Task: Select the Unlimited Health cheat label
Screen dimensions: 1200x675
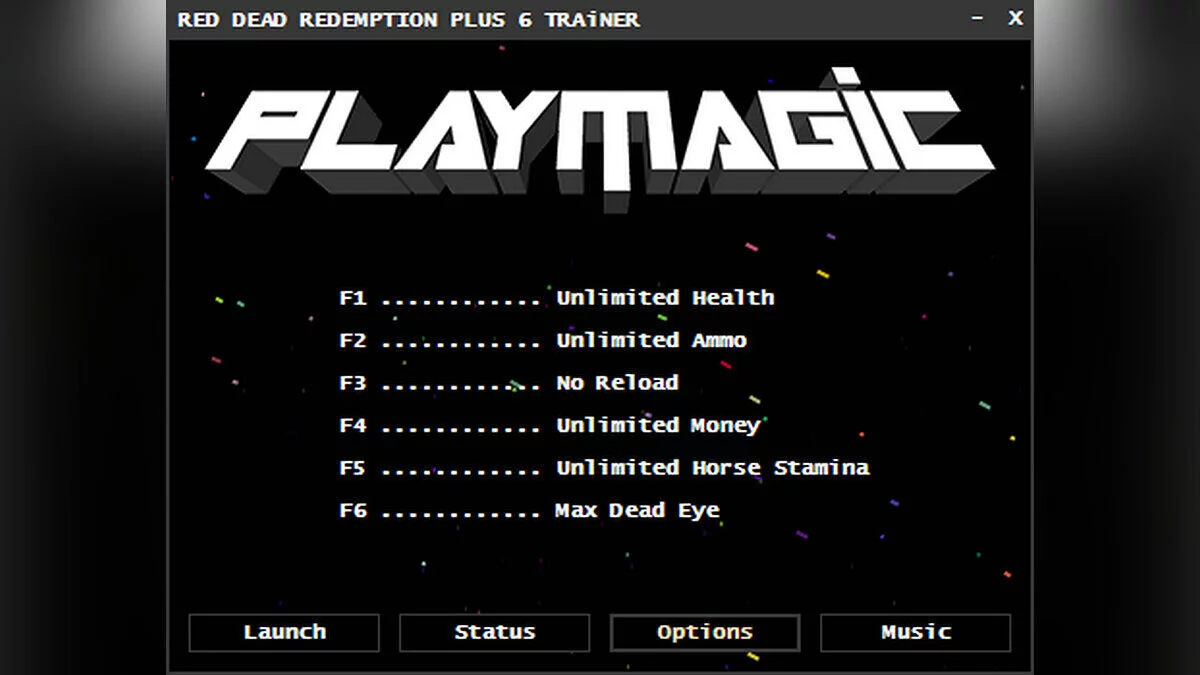Action: [x=665, y=298]
